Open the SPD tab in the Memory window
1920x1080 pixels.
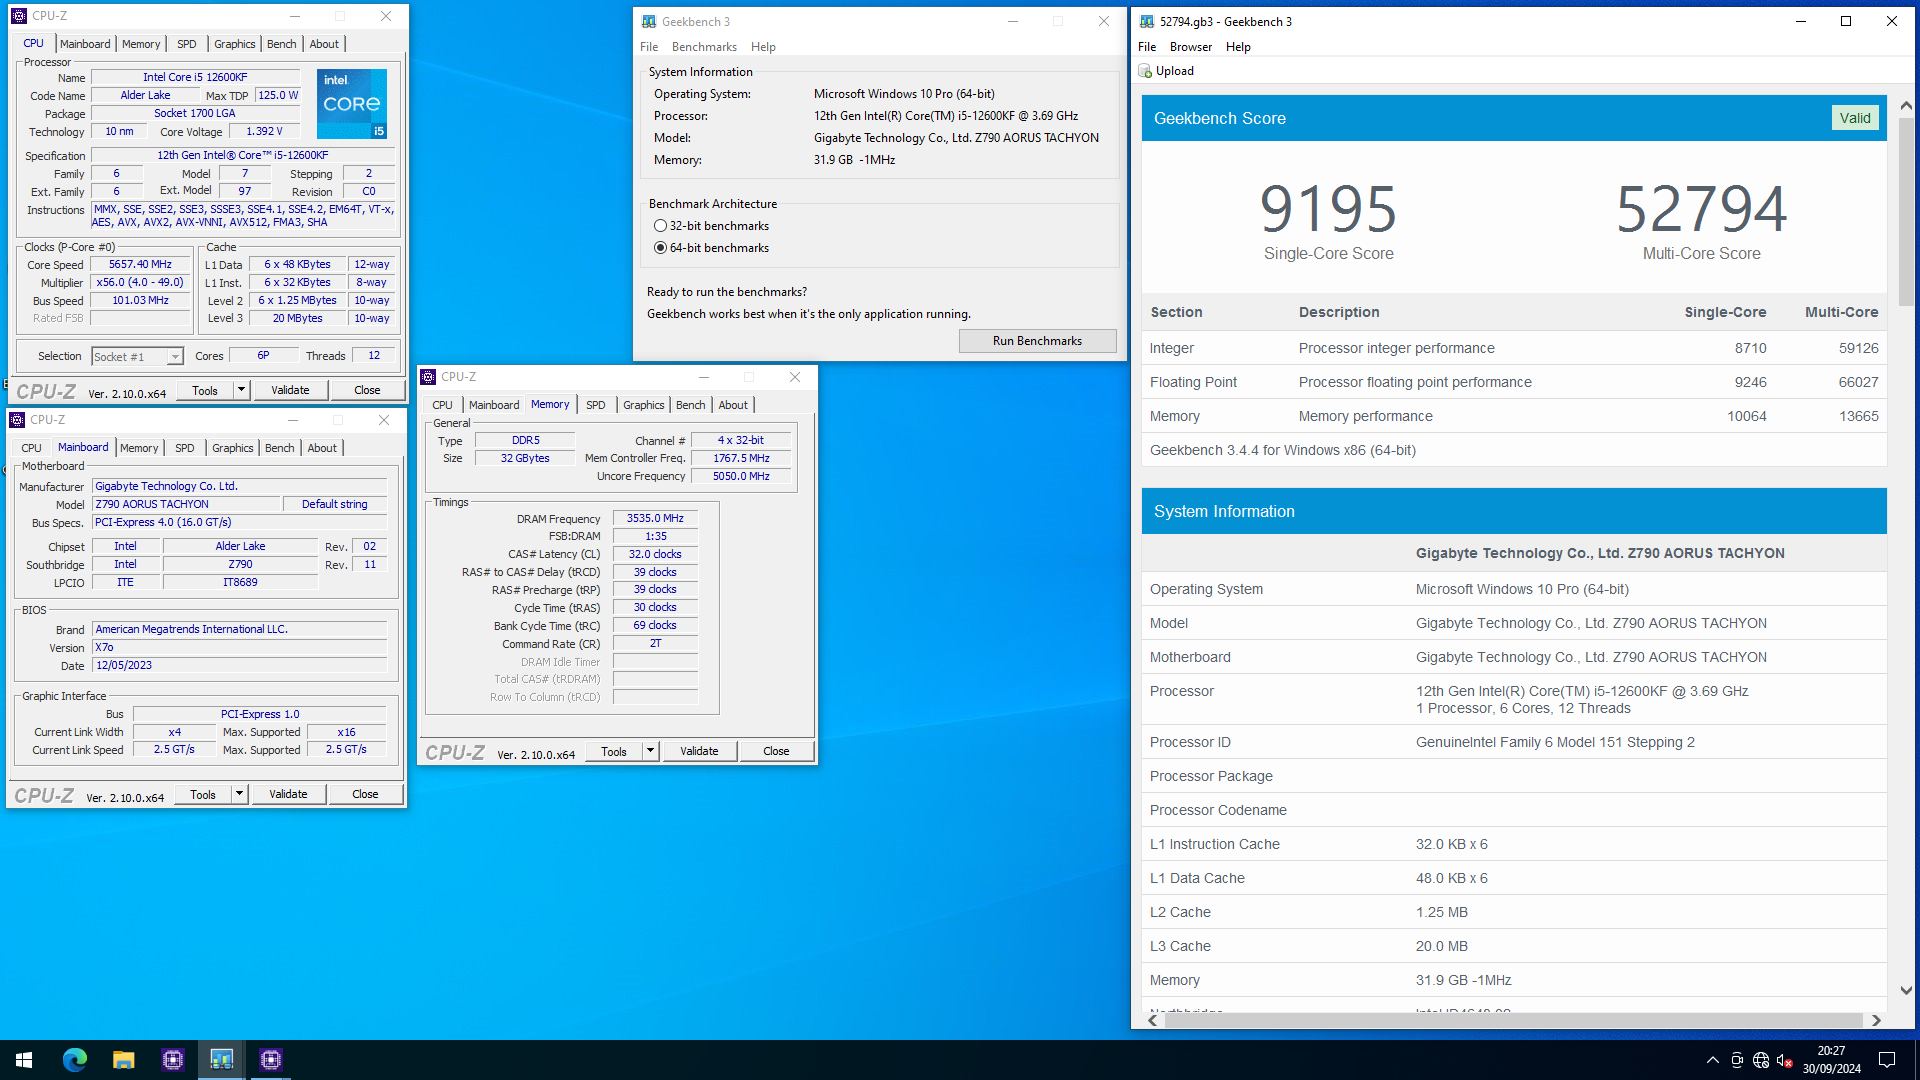pyautogui.click(x=596, y=405)
